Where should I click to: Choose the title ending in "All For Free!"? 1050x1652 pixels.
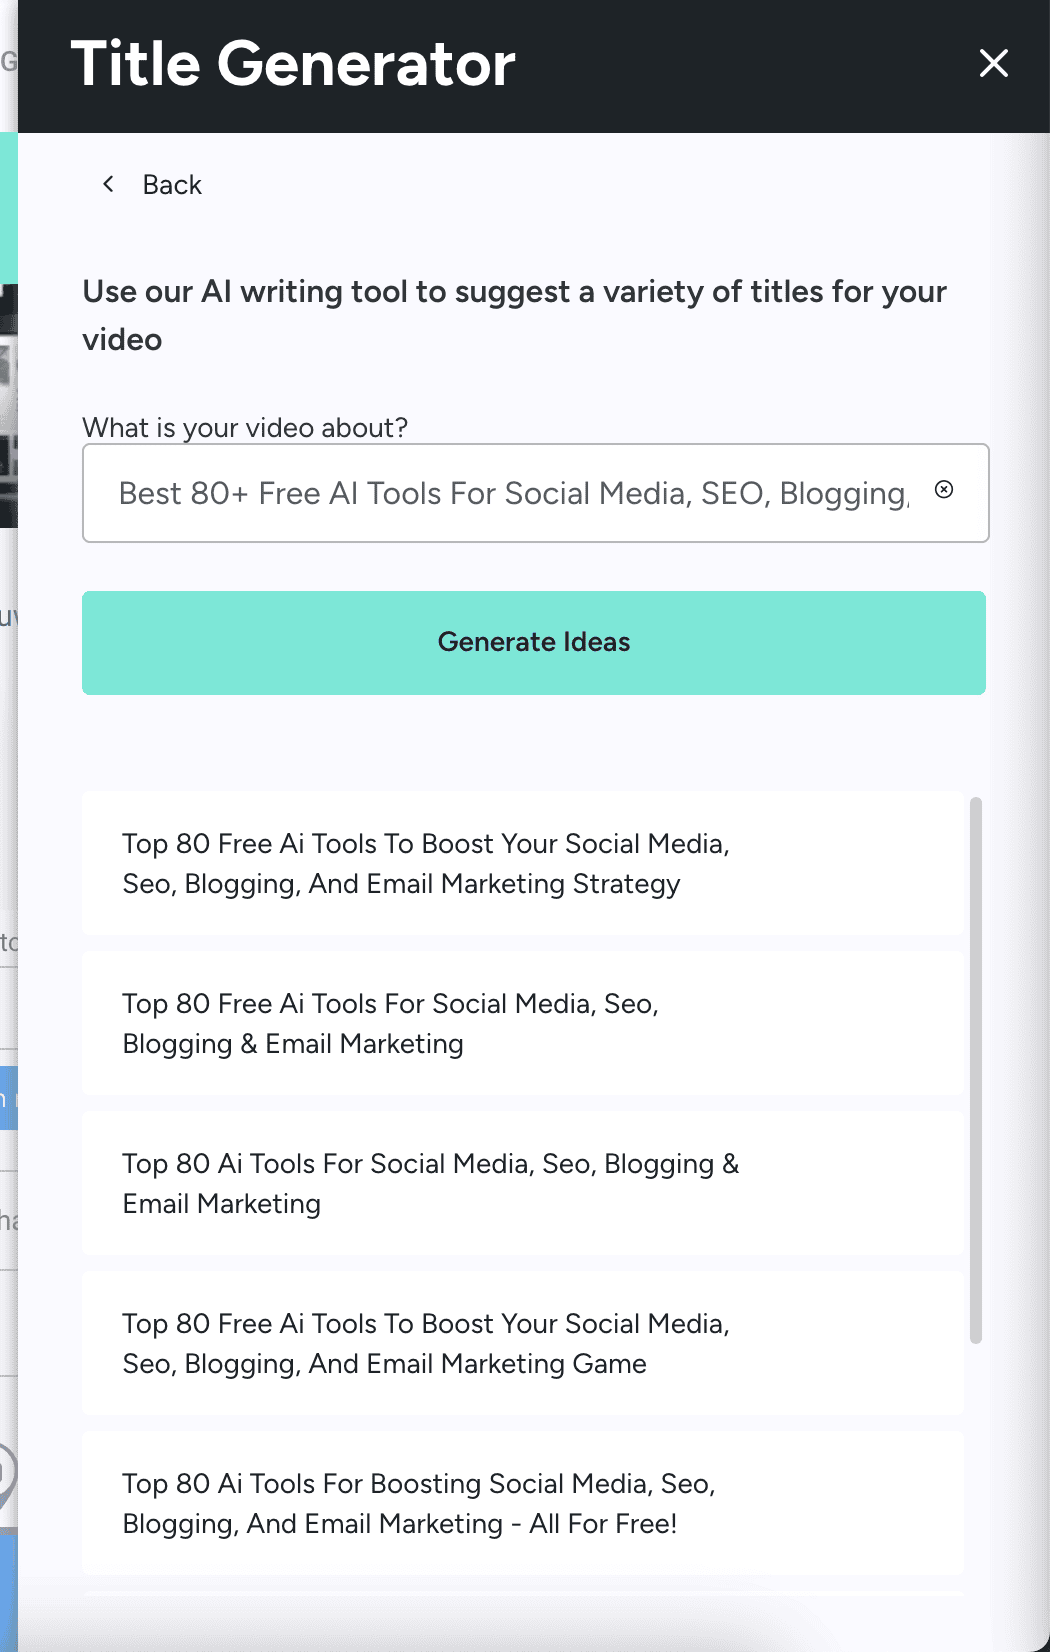[522, 1503]
